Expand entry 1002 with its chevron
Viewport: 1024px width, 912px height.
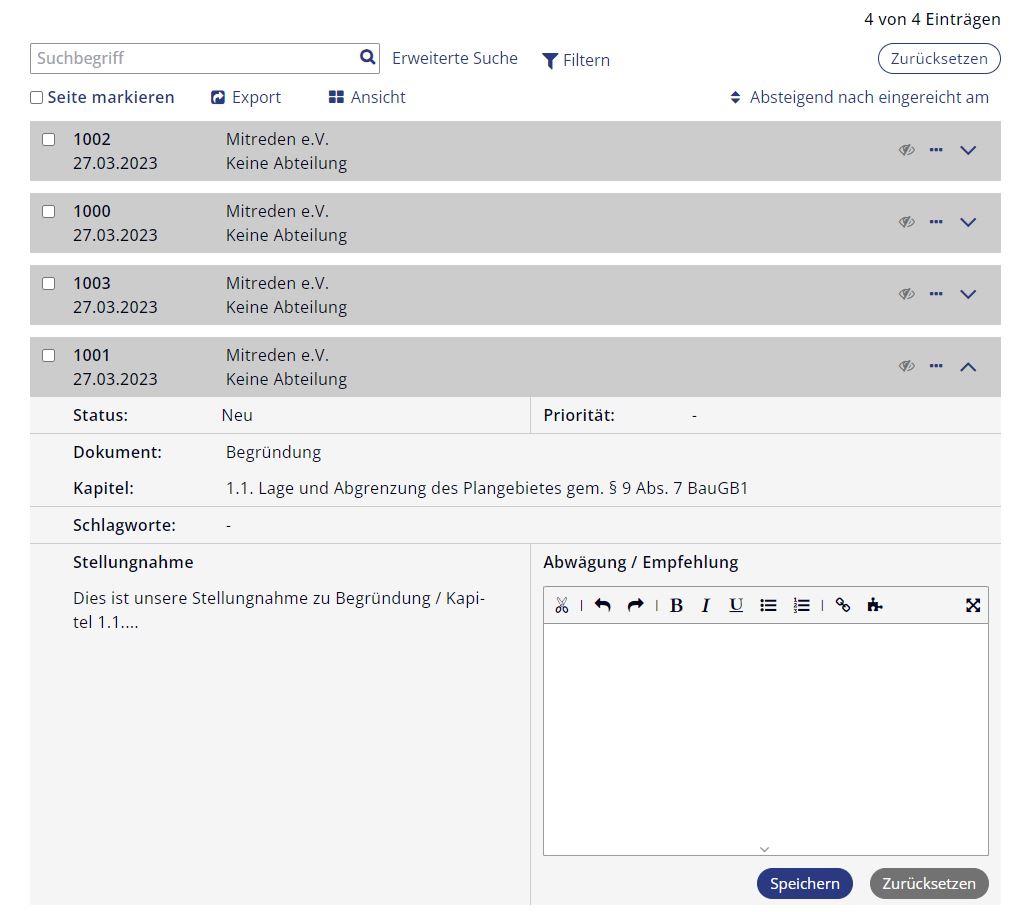[x=967, y=151]
